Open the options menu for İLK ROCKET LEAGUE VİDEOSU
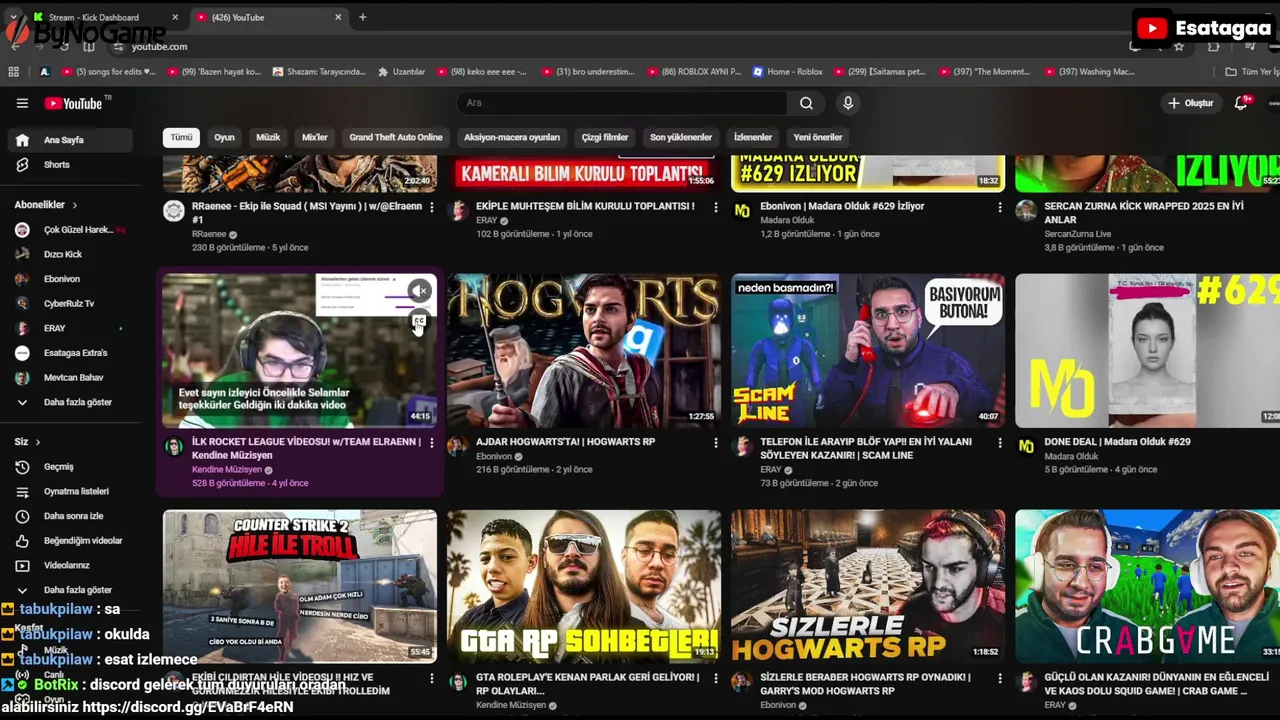 432,442
